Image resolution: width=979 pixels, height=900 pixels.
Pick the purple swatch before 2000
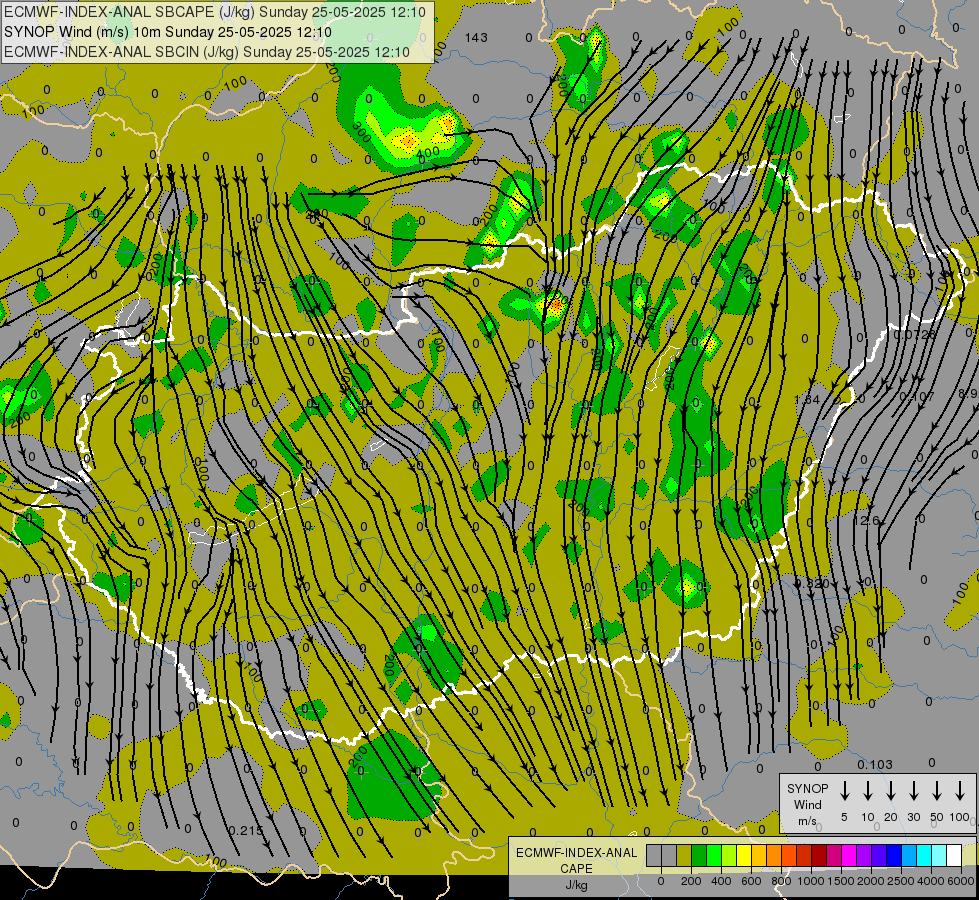(x=865, y=855)
